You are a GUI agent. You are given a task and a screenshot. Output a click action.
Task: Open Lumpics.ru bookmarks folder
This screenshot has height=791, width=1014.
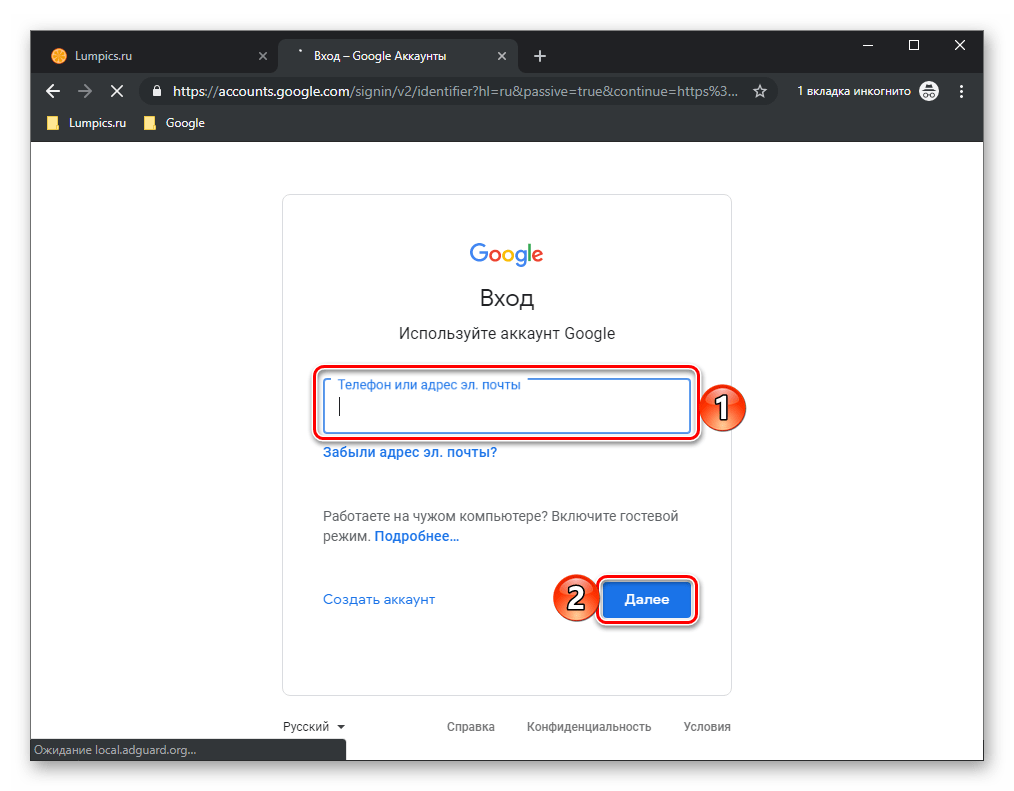click(x=87, y=123)
